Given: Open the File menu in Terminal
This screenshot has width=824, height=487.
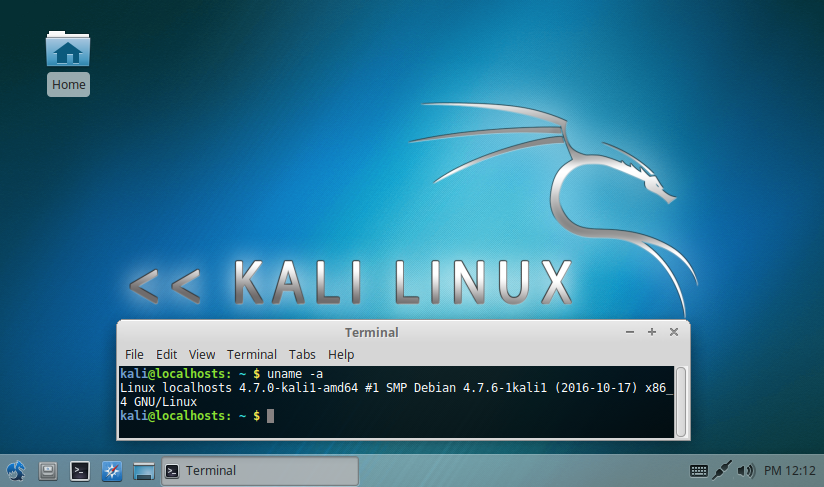Looking at the screenshot, I should pyautogui.click(x=134, y=355).
